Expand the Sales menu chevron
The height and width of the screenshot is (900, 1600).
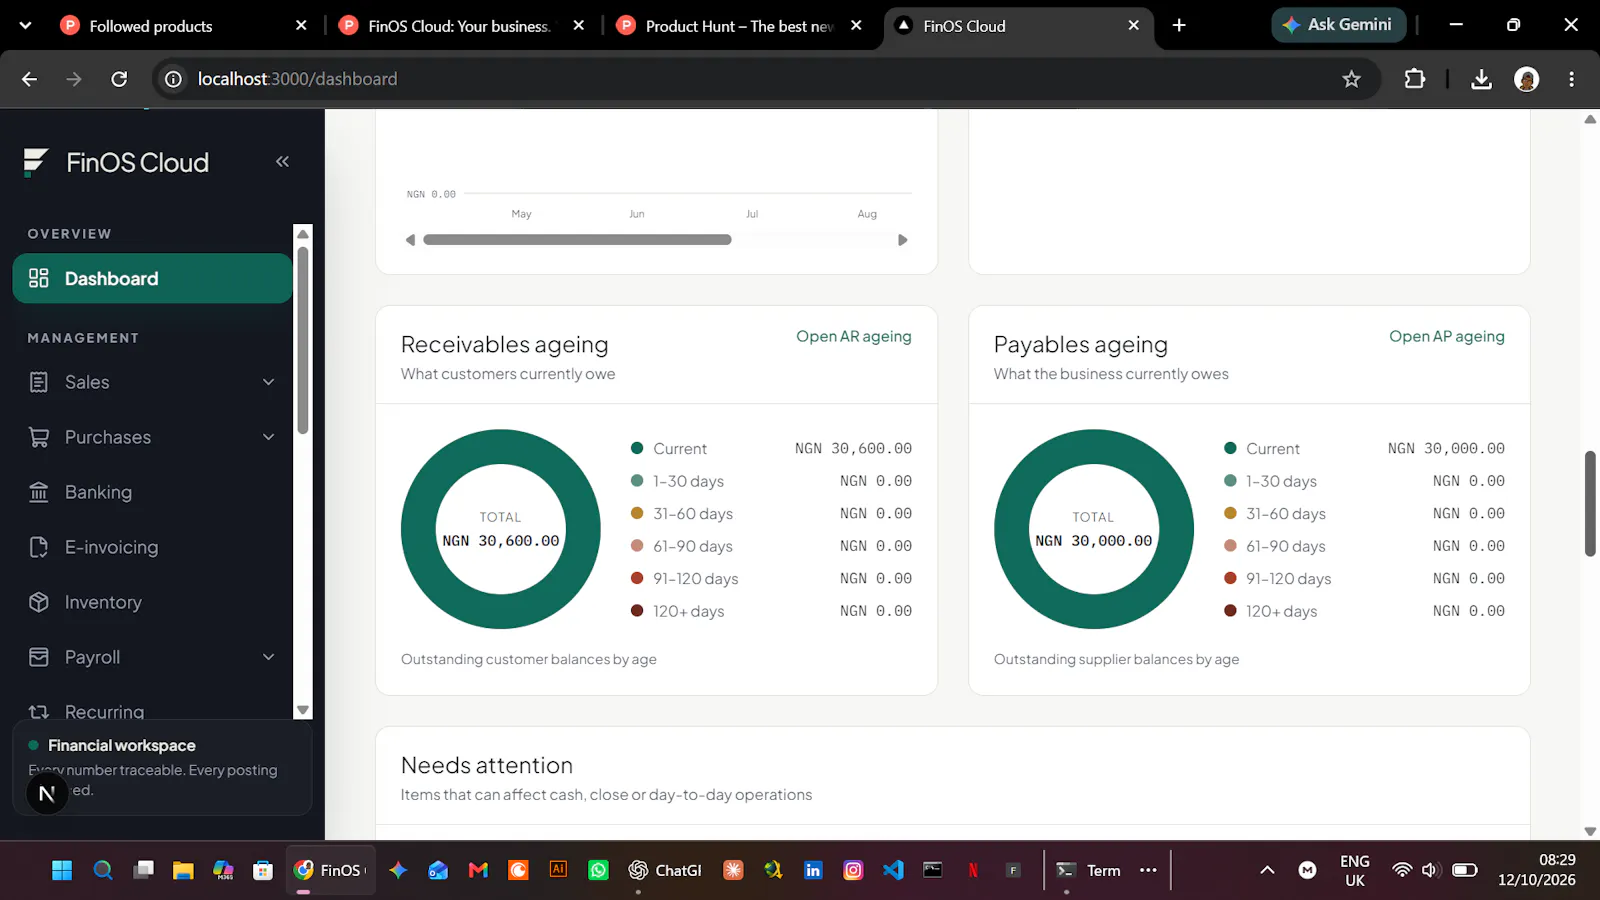pyautogui.click(x=268, y=382)
